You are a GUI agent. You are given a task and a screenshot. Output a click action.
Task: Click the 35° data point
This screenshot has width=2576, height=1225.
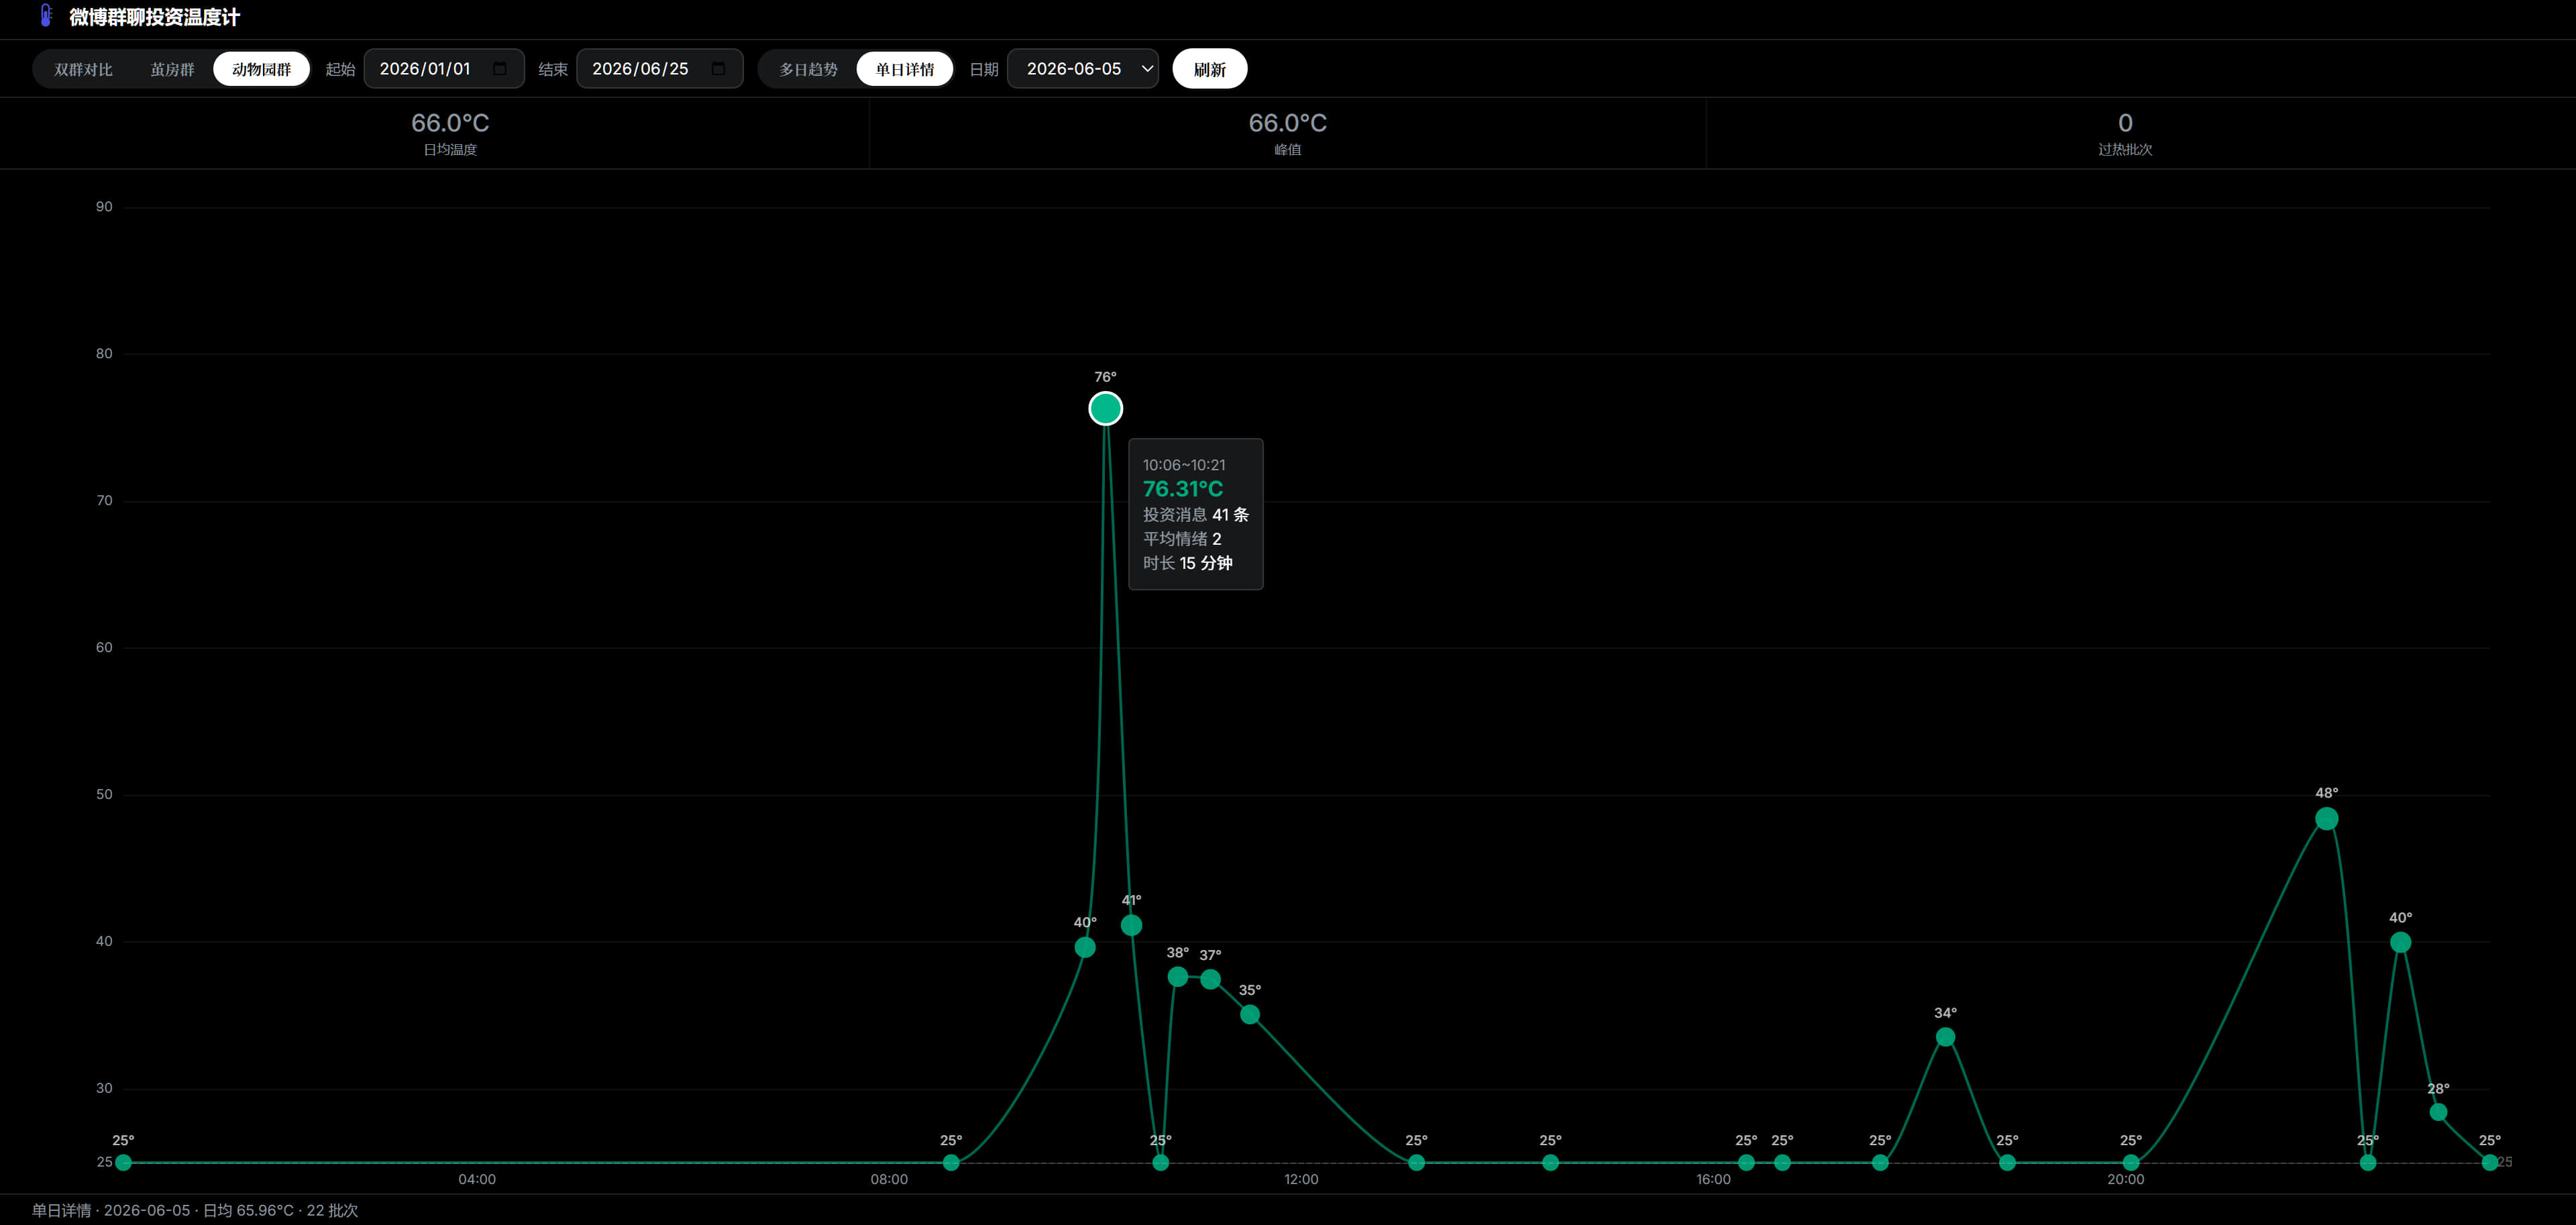click(x=1250, y=1014)
